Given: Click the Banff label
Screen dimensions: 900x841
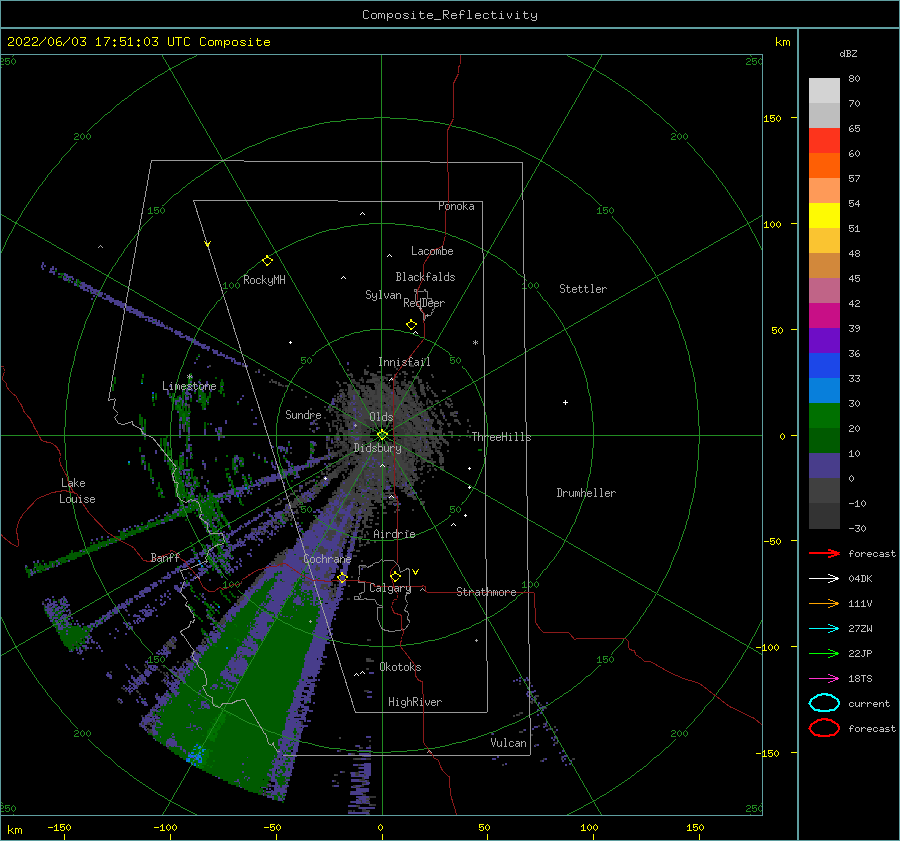Looking at the screenshot, I should [165, 557].
